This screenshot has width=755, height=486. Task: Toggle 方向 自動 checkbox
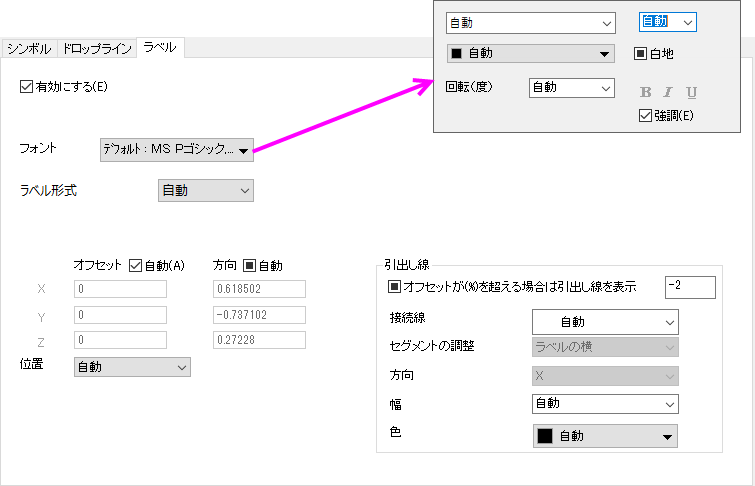click(249, 265)
